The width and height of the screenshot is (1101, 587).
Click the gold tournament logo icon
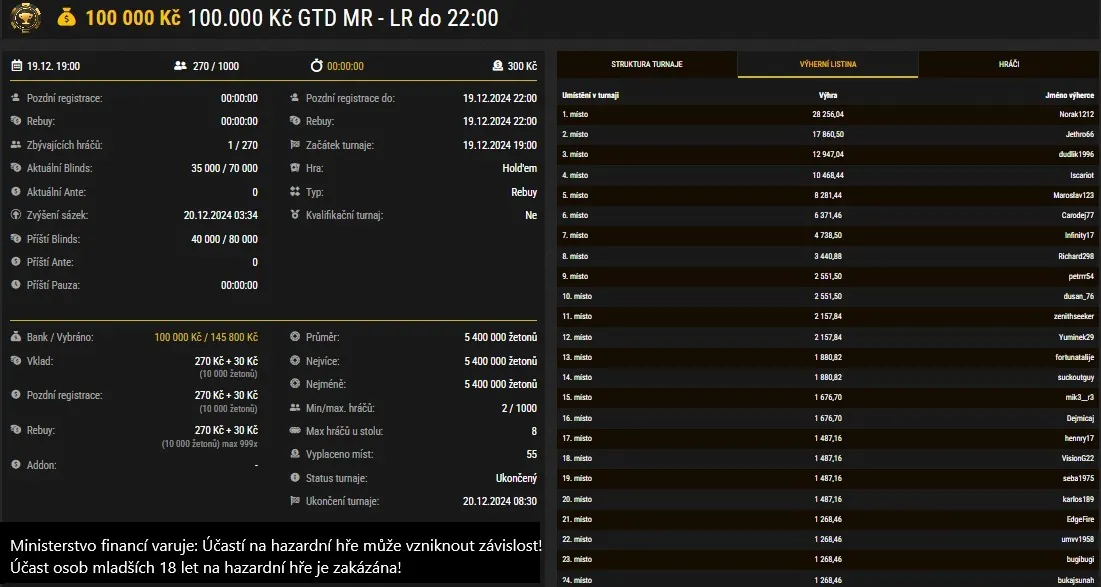(27, 18)
